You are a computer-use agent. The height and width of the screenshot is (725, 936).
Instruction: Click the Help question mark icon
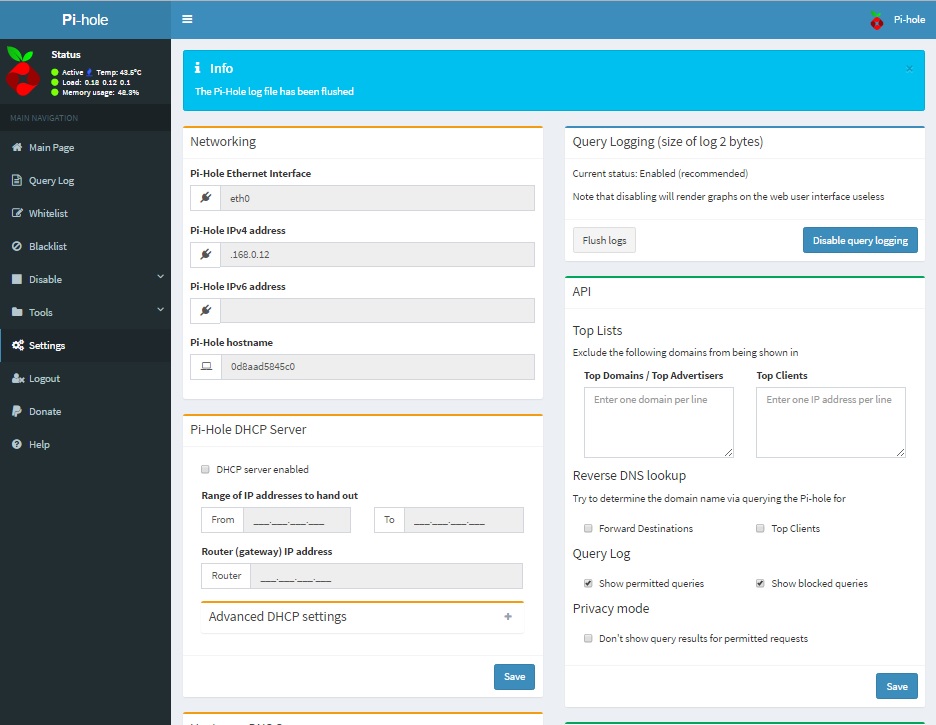pos(17,444)
